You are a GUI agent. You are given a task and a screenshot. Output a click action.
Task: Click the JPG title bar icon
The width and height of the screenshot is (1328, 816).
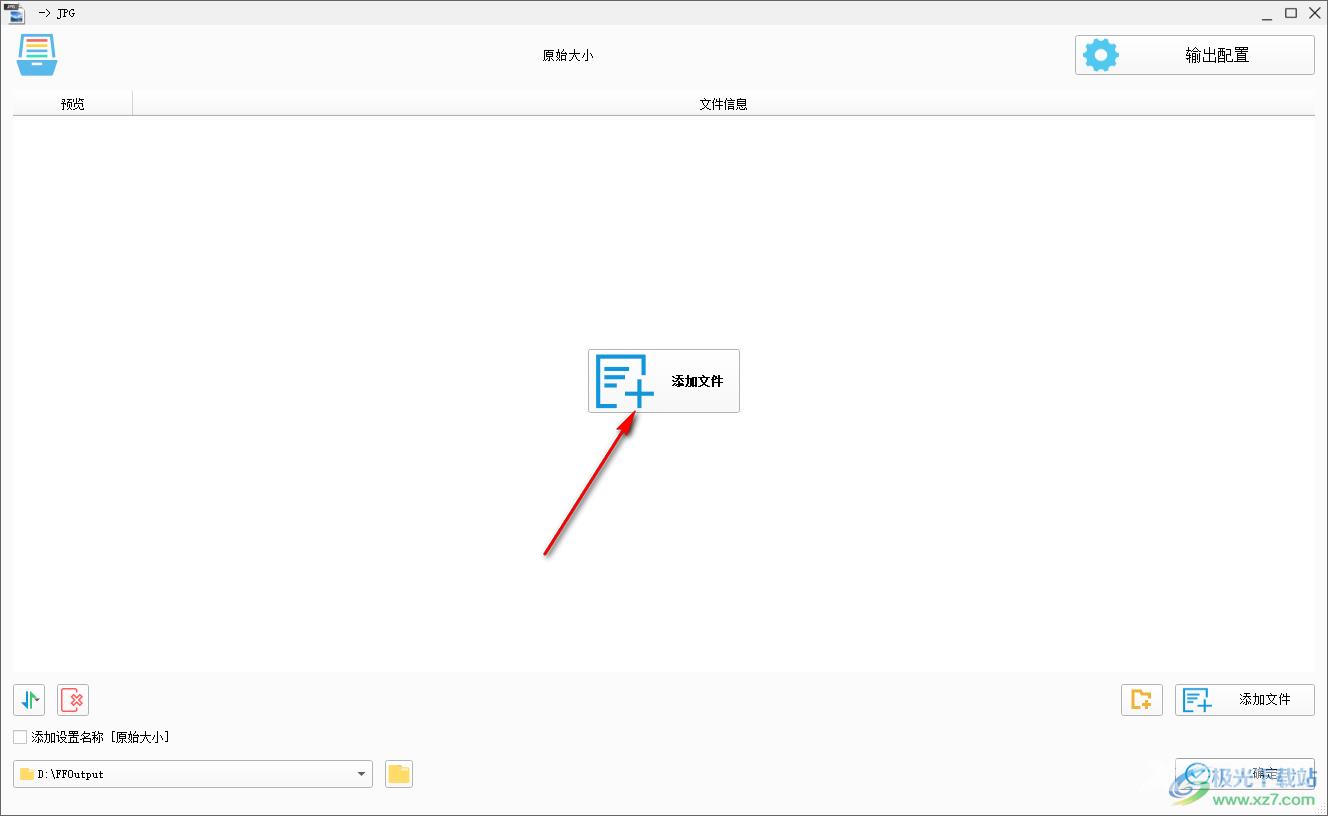[x=16, y=13]
